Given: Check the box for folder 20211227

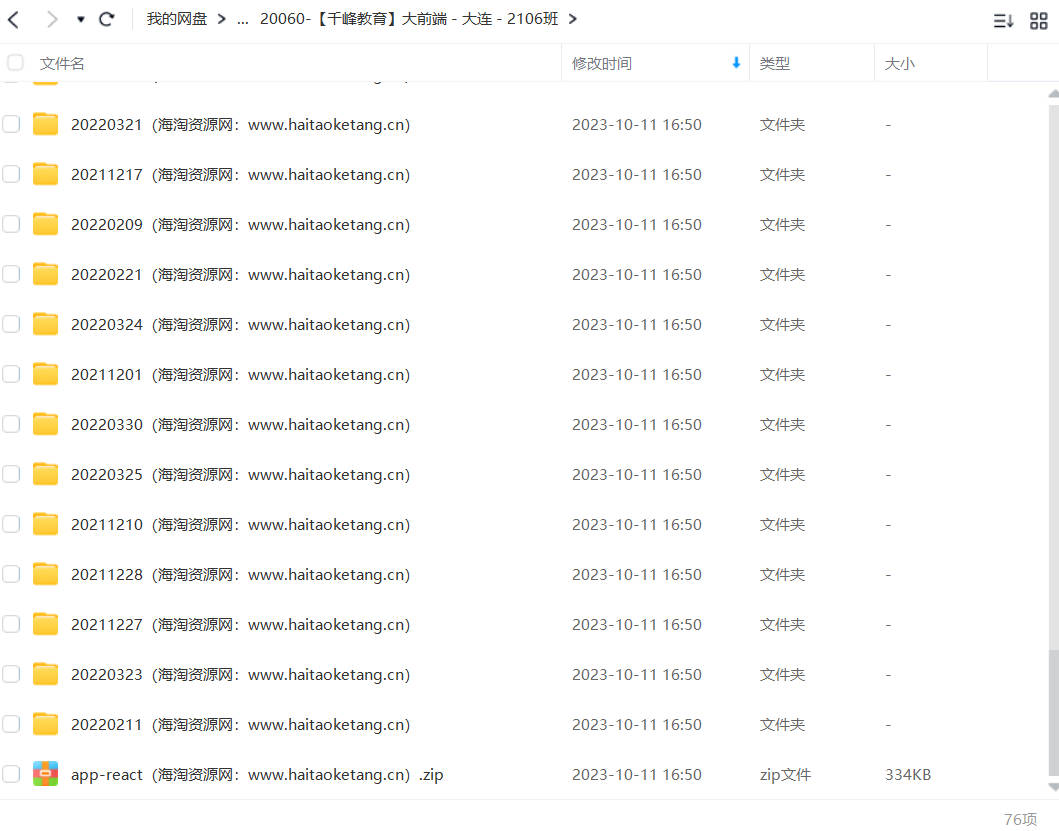Looking at the screenshot, I should pos(11,624).
